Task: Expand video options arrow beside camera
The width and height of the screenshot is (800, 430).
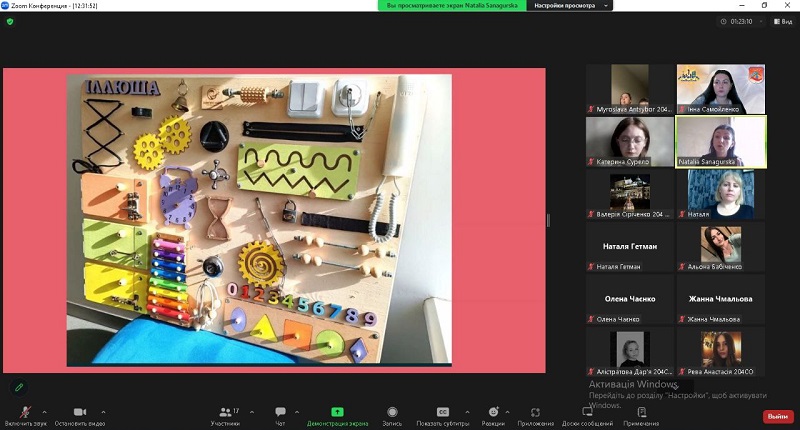Action: [103, 411]
